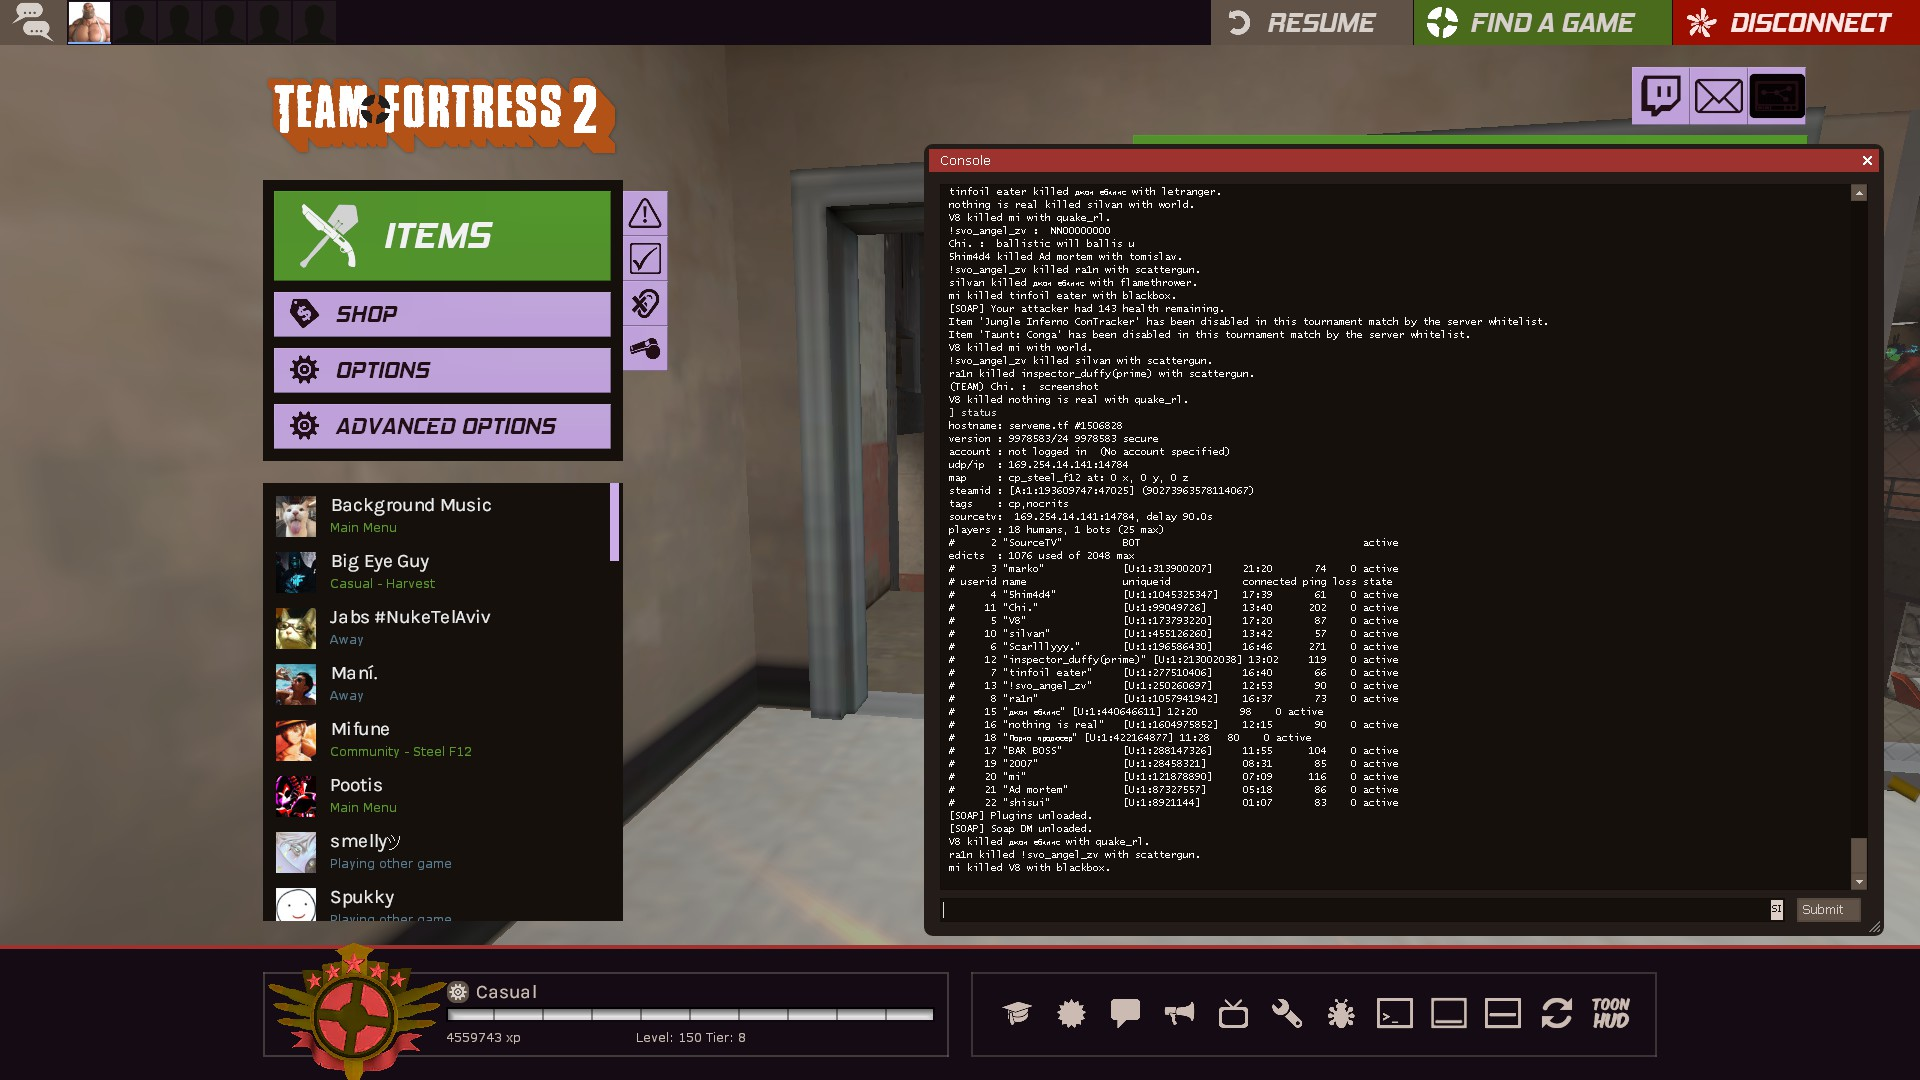The image size is (1920, 1080).
Task: Open the wrench workshop icon
Action: (x=1287, y=1014)
